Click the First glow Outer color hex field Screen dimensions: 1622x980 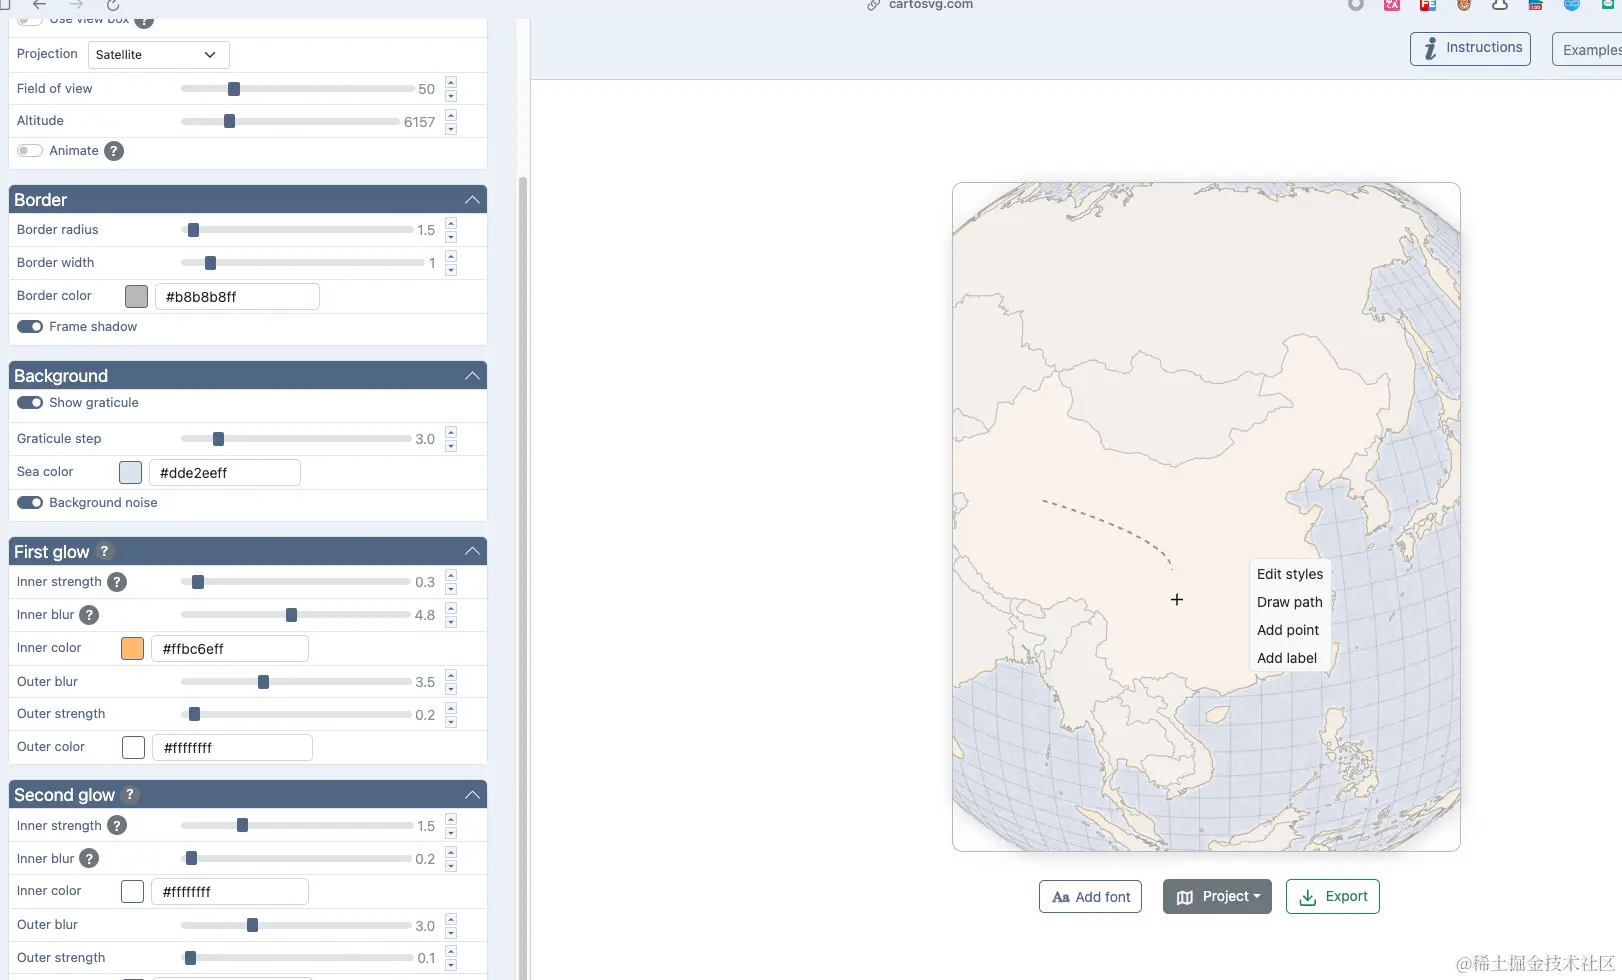232,747
